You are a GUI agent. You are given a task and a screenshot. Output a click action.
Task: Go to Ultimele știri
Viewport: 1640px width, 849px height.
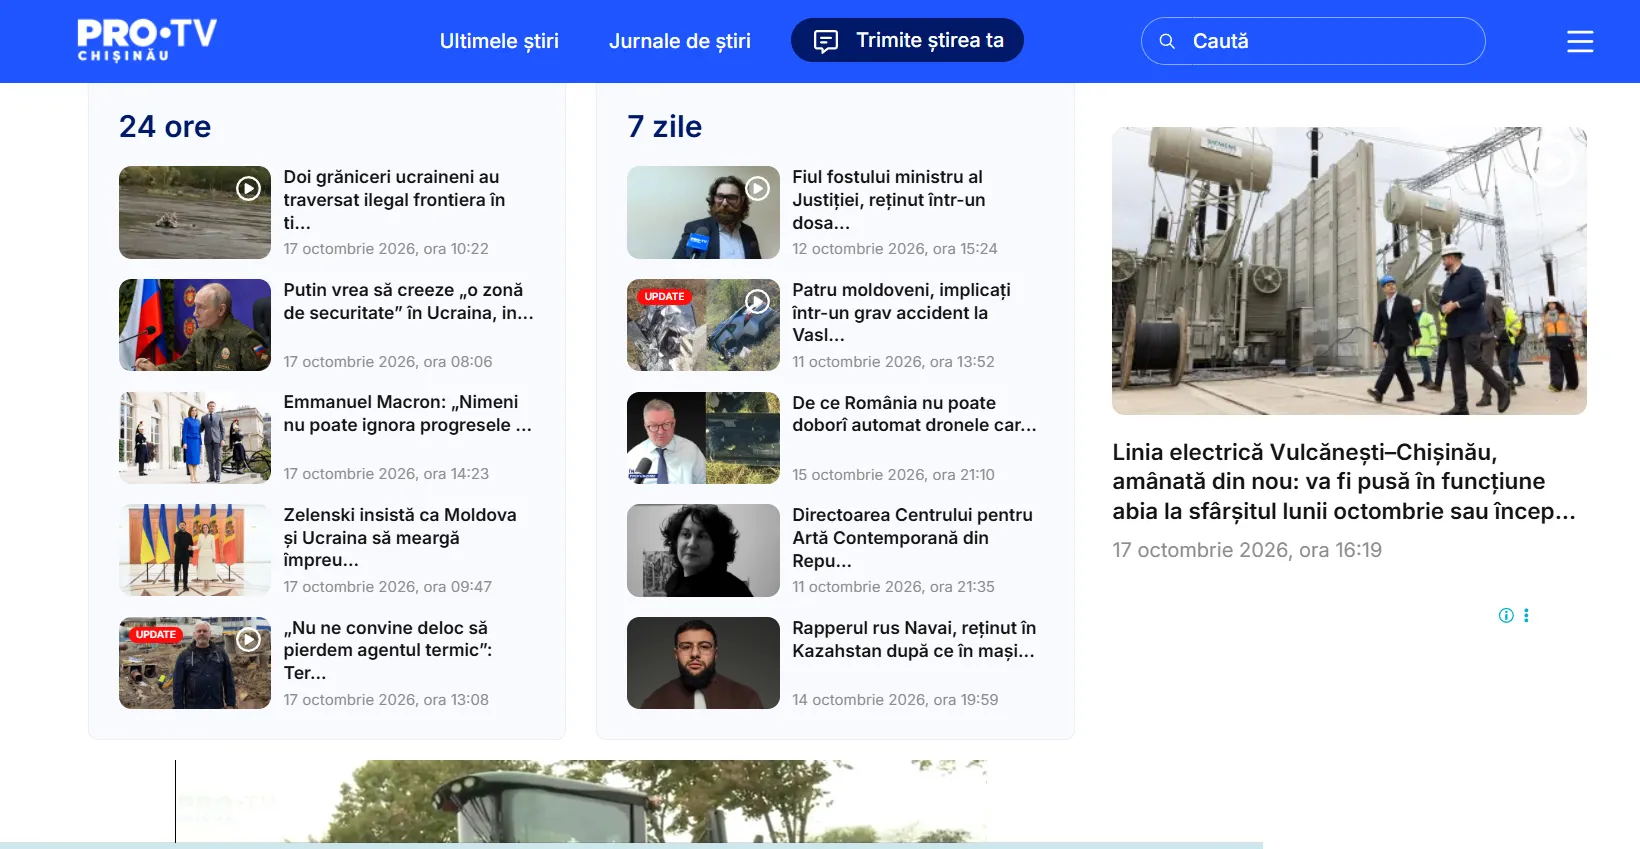499,41
